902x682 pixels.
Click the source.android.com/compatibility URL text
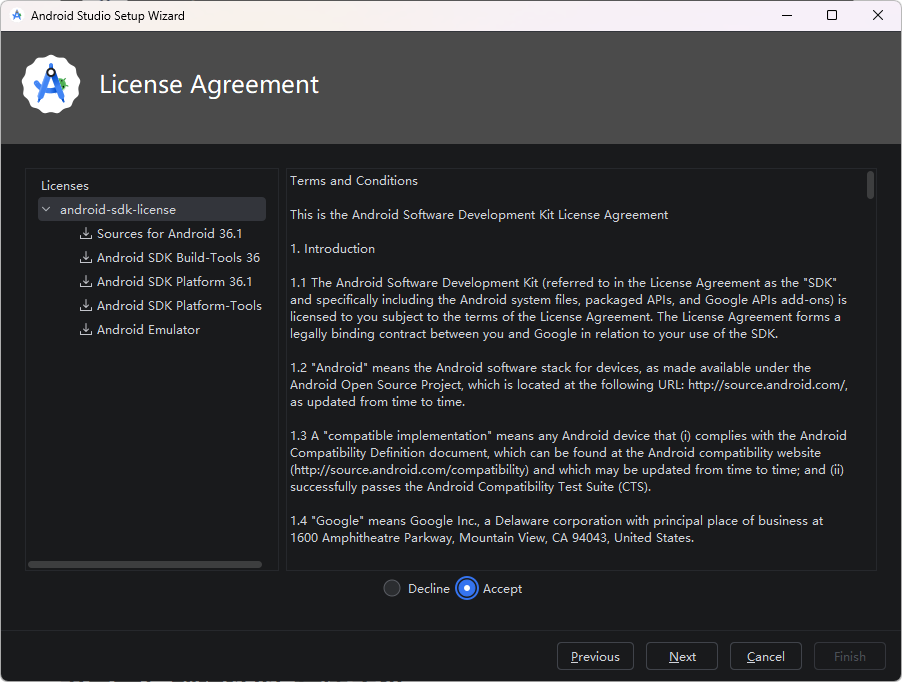[x=410, y=470]
